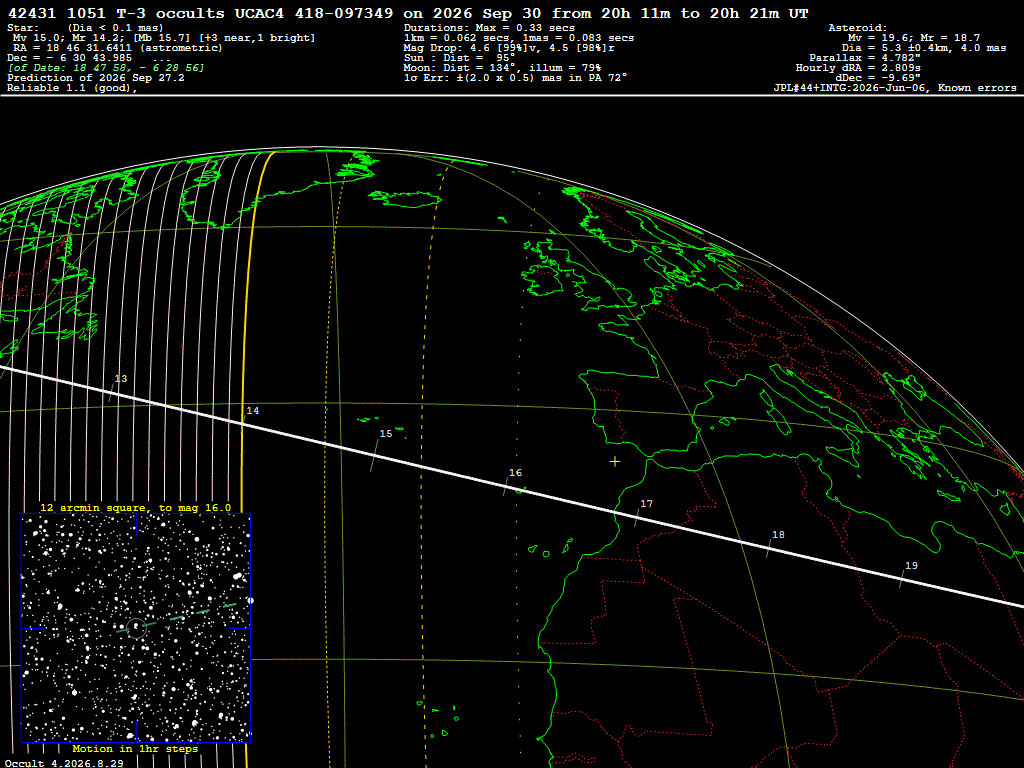Click the yellow plus crosshair marker near Spain
This screenshot has height=768, width=1024.
pos(615,462)
